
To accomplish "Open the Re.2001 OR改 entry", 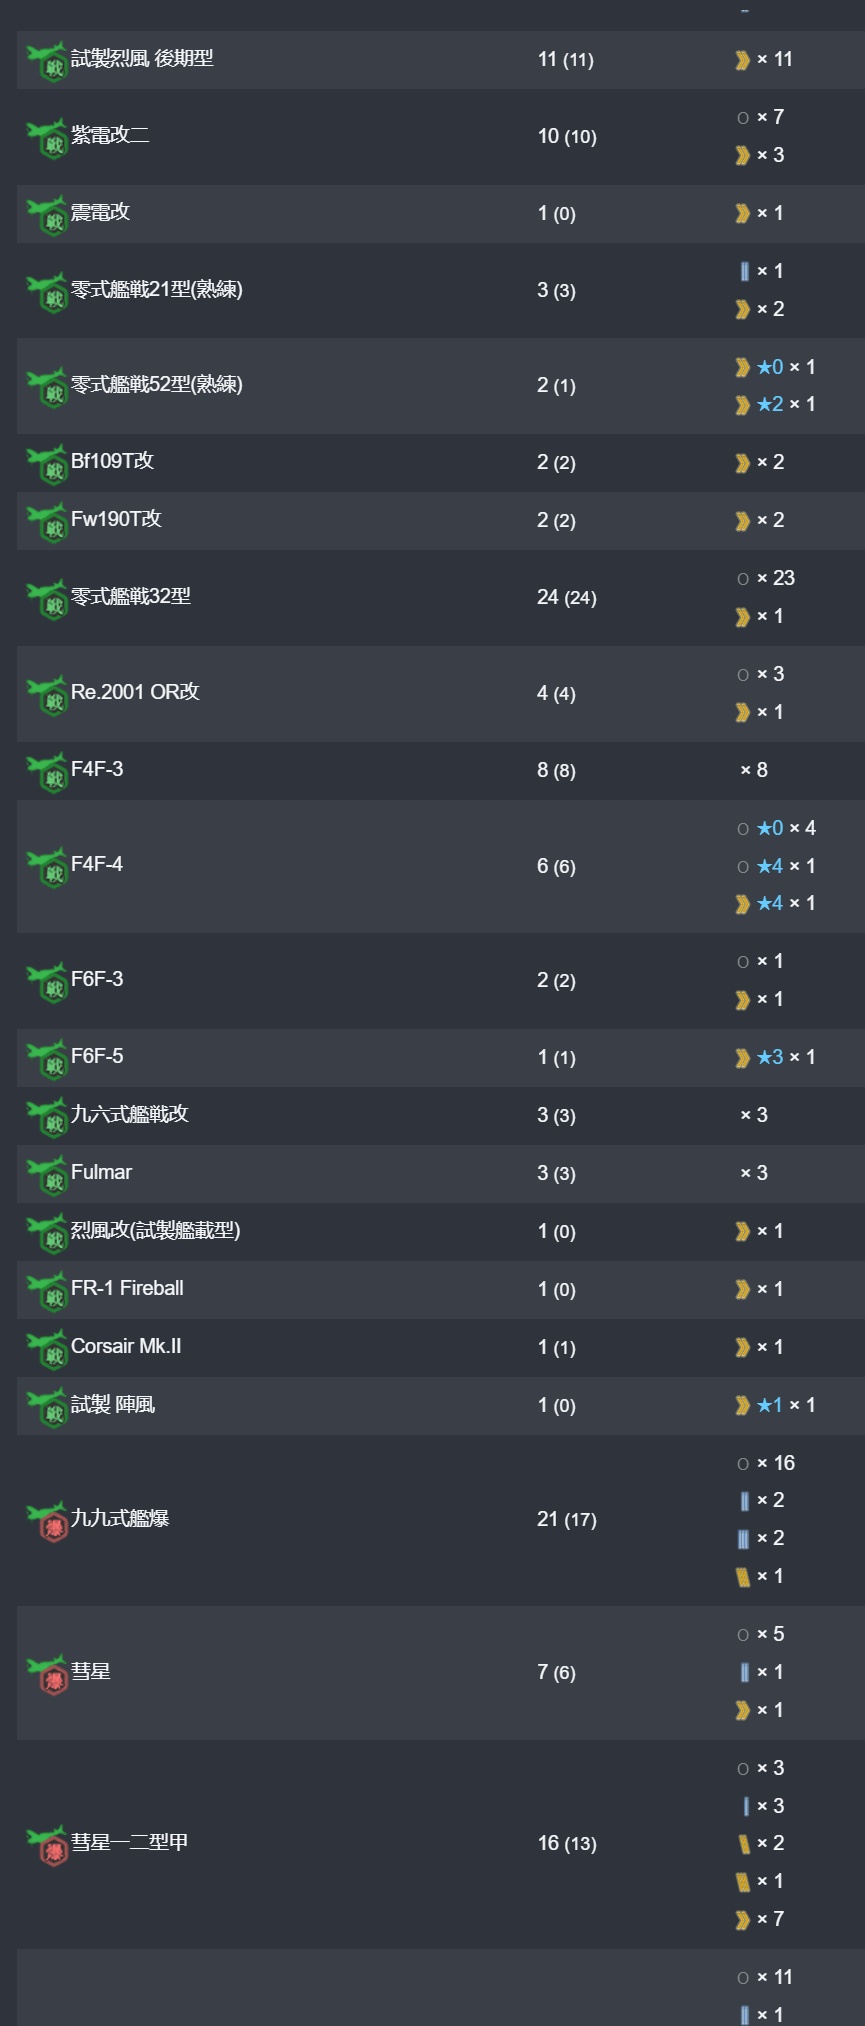I will (135, 692).
